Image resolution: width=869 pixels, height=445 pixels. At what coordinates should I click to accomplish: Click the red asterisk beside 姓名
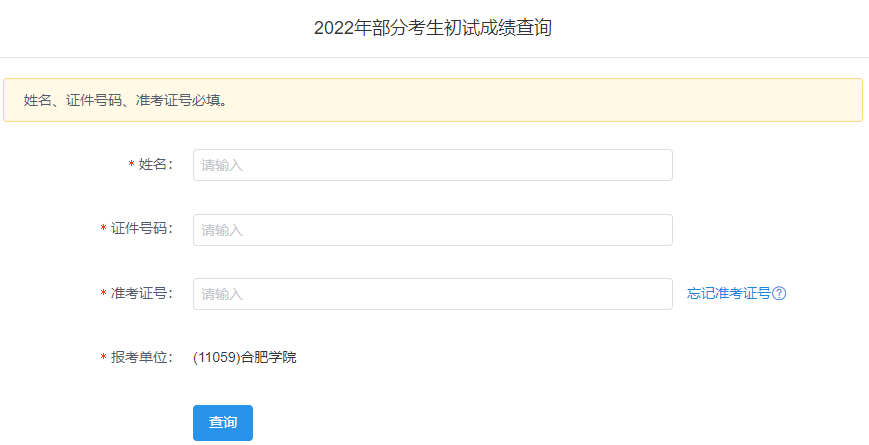[x=131, y=166]
